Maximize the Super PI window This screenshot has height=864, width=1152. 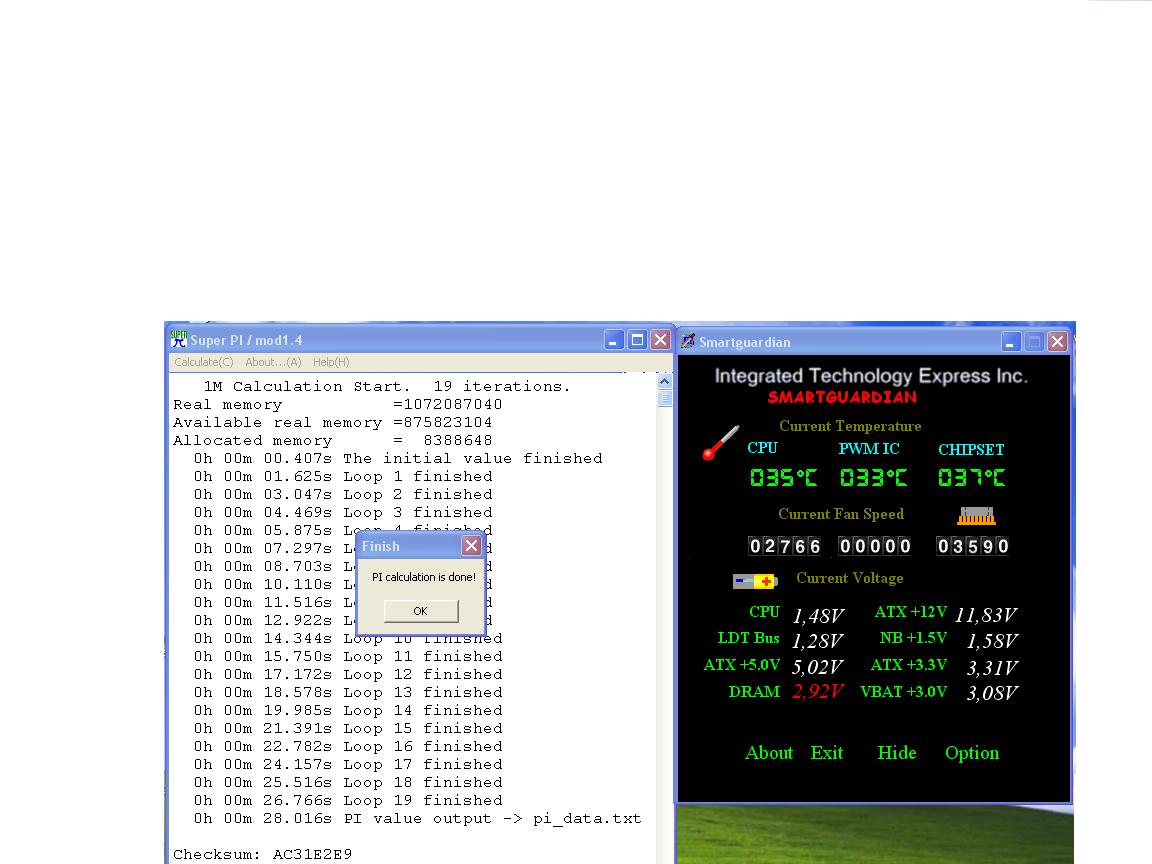click(x=637, y=339)
